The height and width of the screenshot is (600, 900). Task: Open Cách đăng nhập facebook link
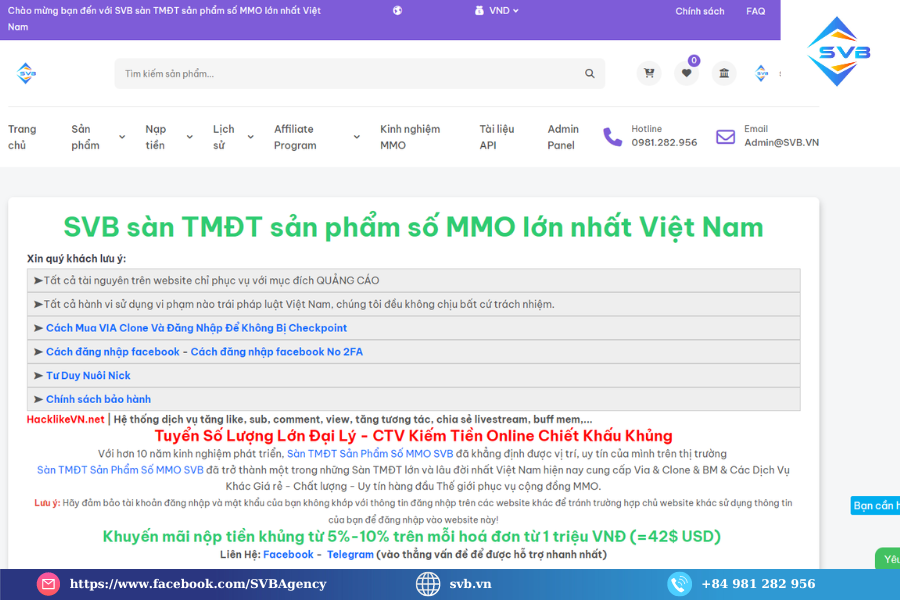112,351
